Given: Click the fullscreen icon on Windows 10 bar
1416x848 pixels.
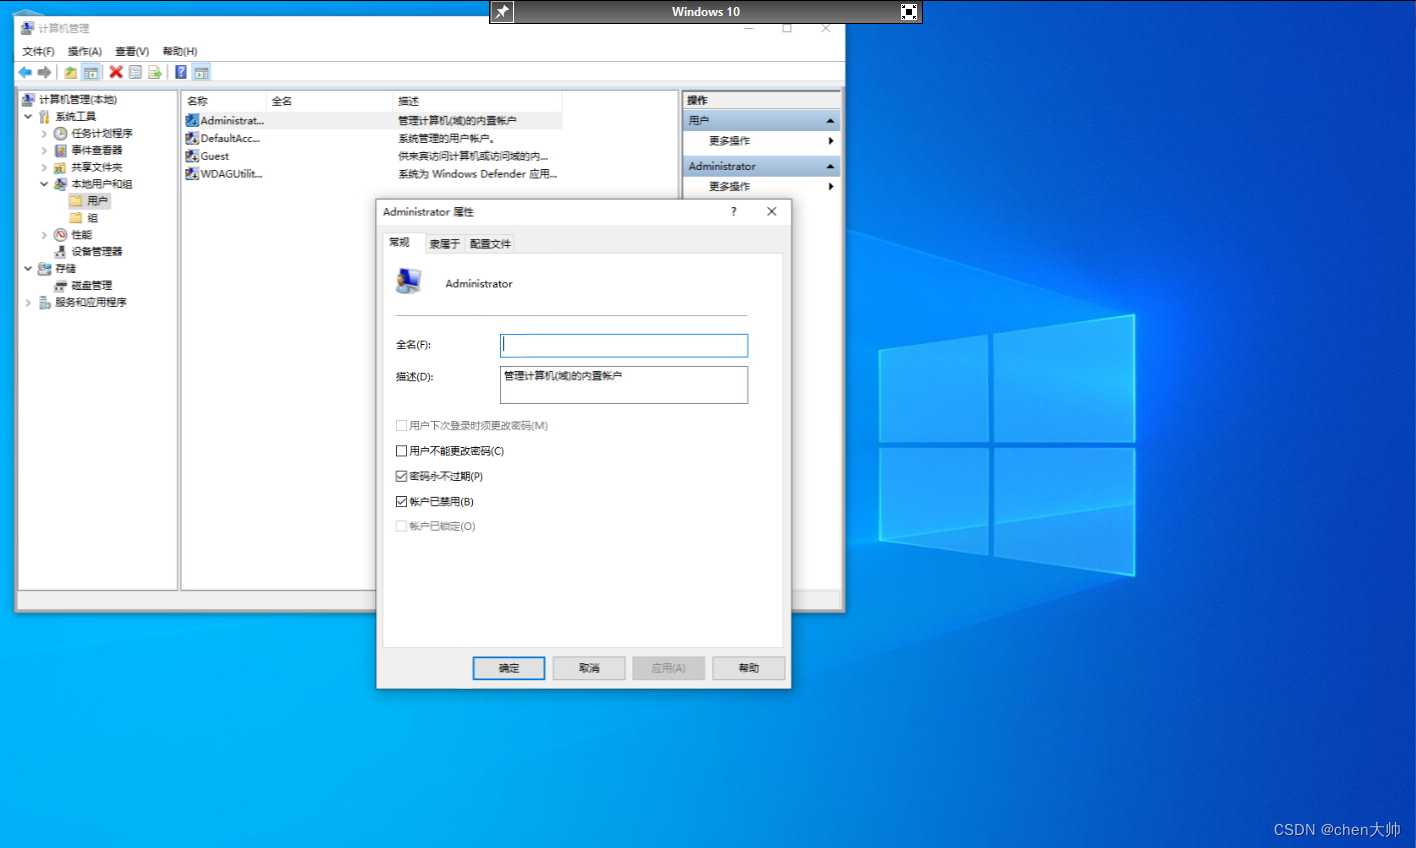Looking at the screenshot, I should coord(909,12).
